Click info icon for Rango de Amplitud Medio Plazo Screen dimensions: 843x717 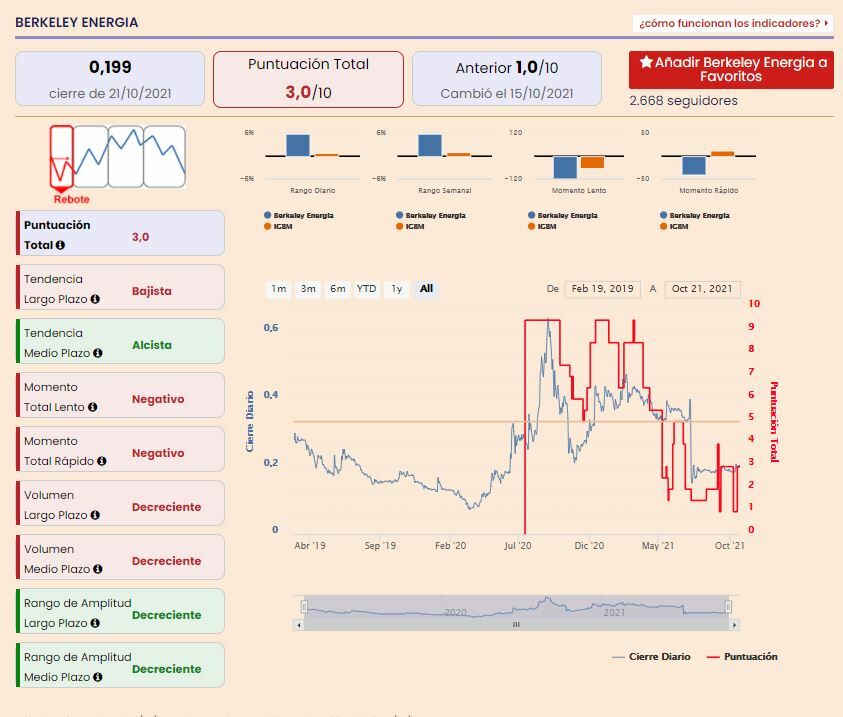pos(97,677)
